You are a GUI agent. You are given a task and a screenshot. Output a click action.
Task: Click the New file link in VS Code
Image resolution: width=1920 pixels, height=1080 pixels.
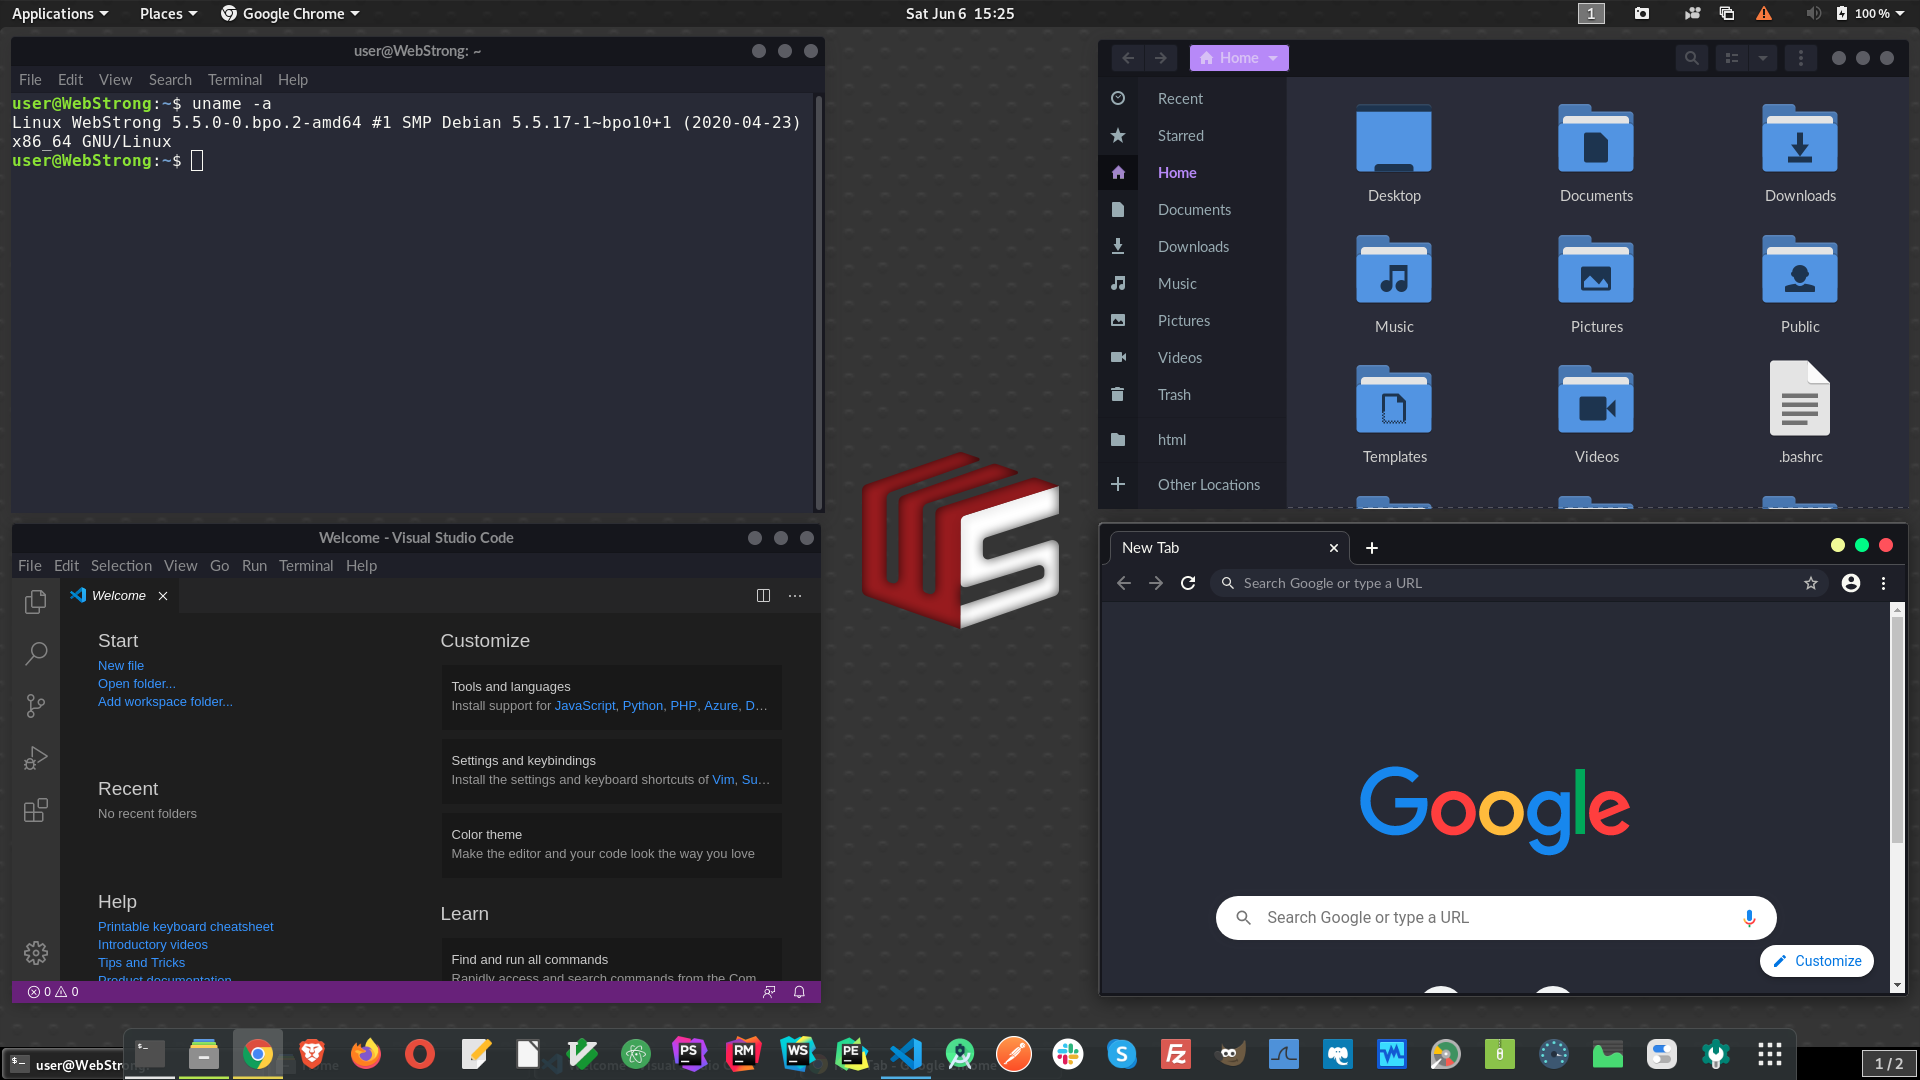tap(121, 666)
